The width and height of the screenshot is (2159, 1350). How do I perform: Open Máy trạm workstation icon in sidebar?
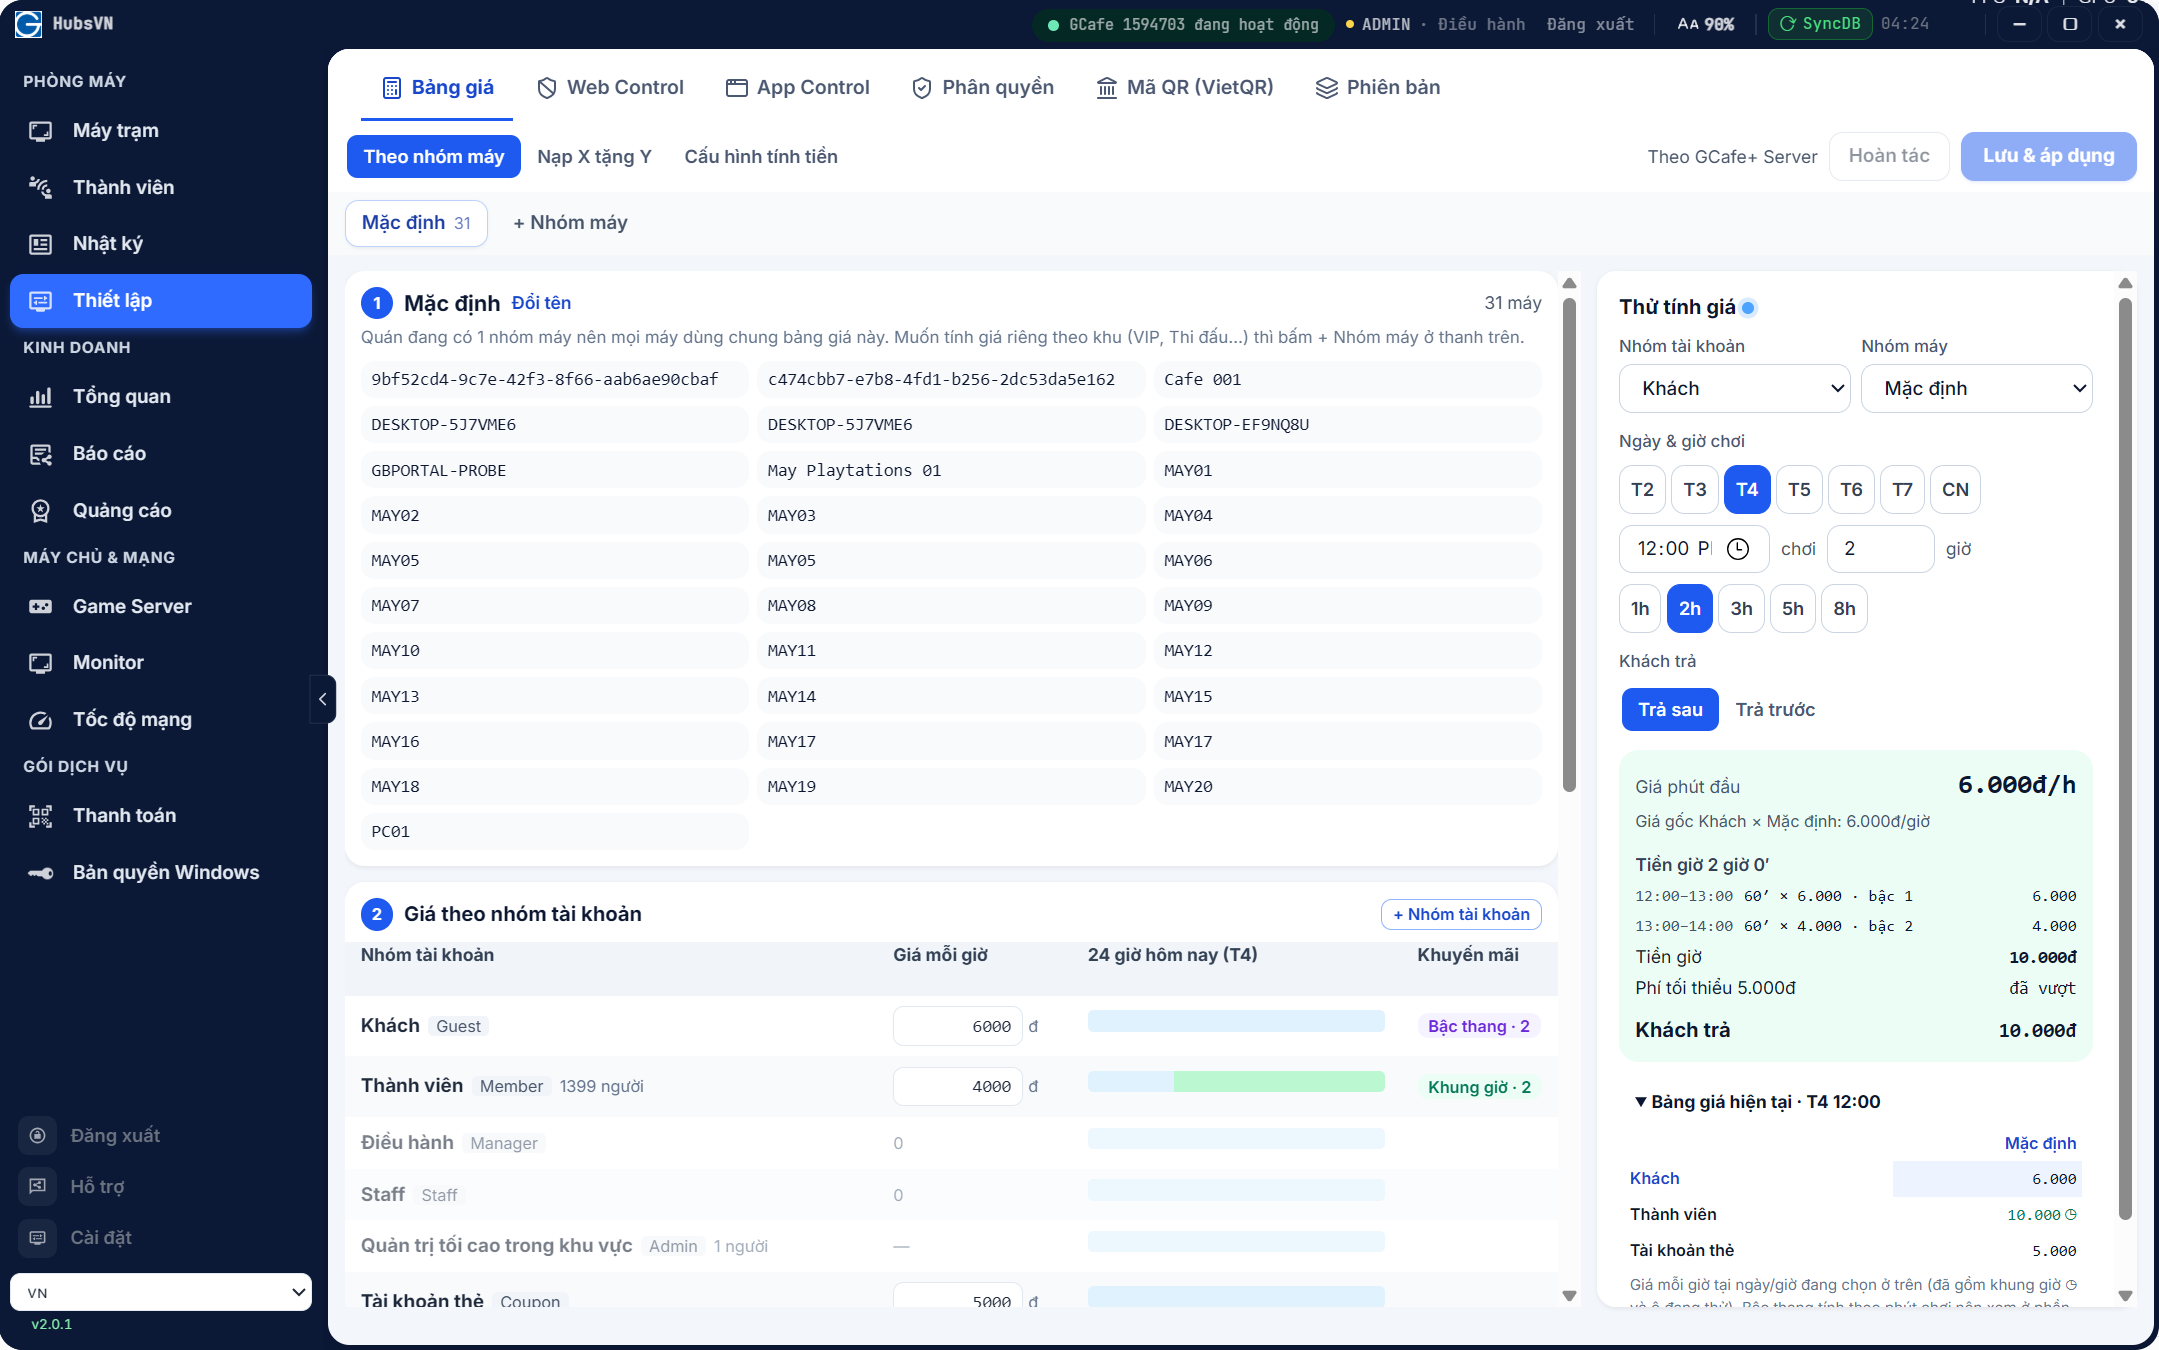point(40,131)
